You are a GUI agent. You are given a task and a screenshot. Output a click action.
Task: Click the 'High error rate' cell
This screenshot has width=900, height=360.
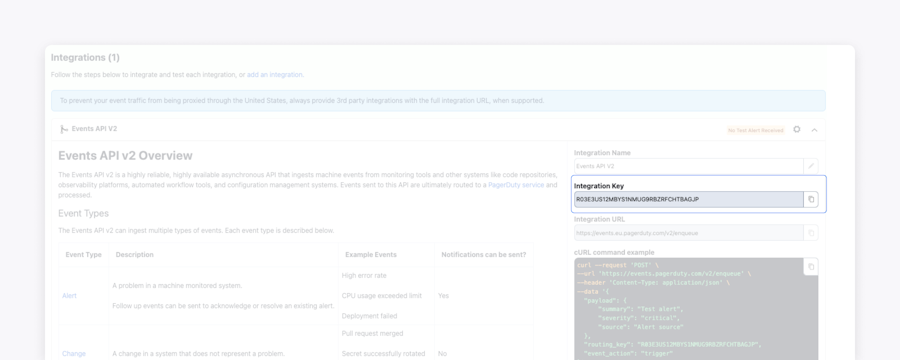pos(364,276)
